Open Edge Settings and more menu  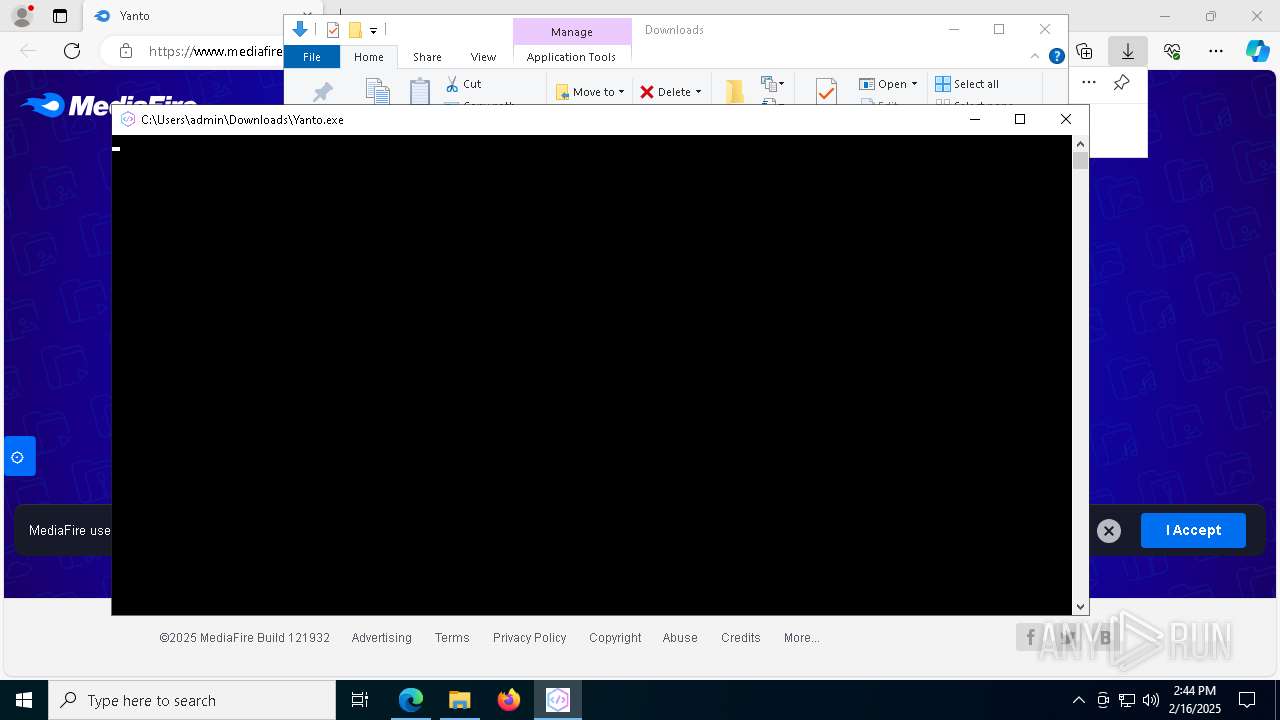click(1216, 51)
